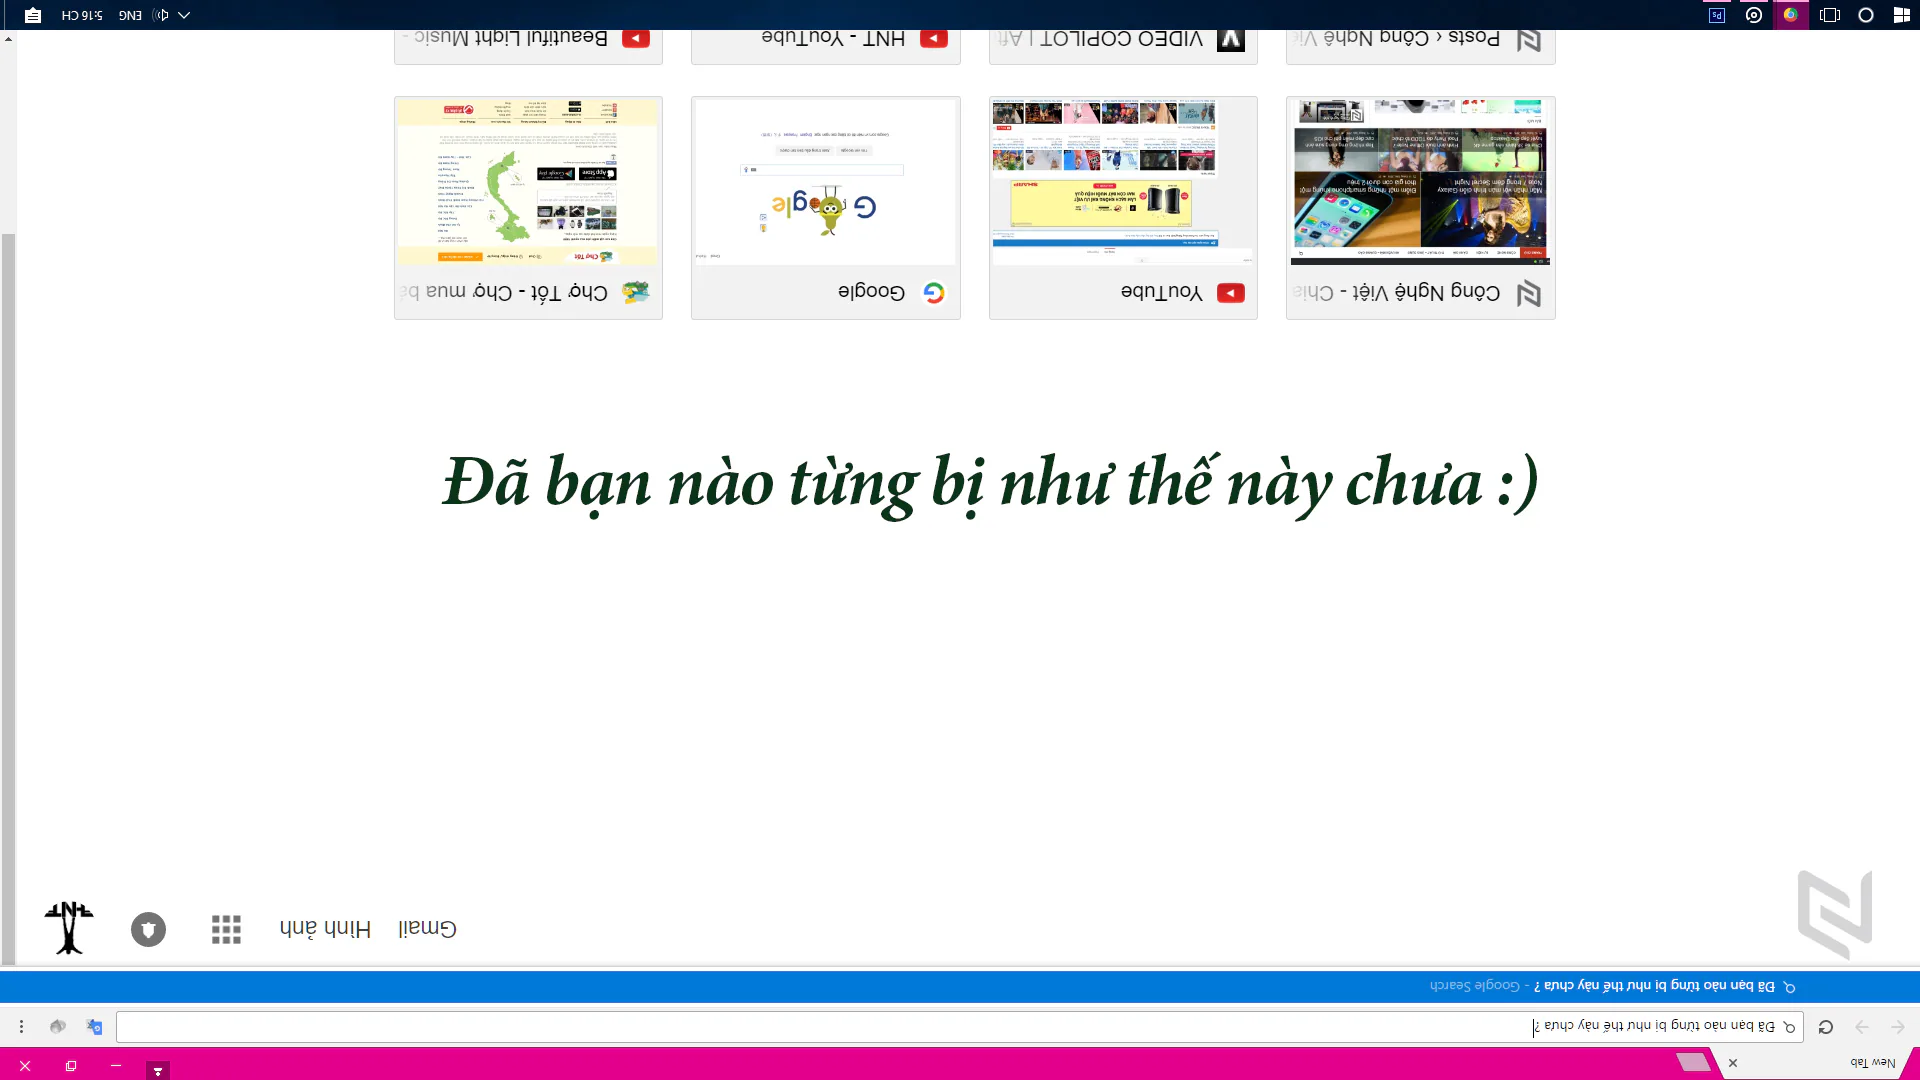Screen dimensions: 1920x1080
Task: Minimize the browser window
Action: [x=116, y=1066]
